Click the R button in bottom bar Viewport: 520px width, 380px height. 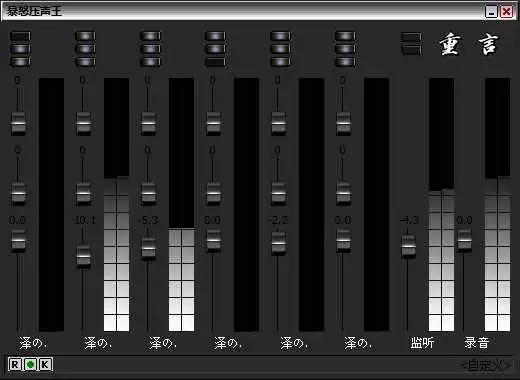pos(15,364)
